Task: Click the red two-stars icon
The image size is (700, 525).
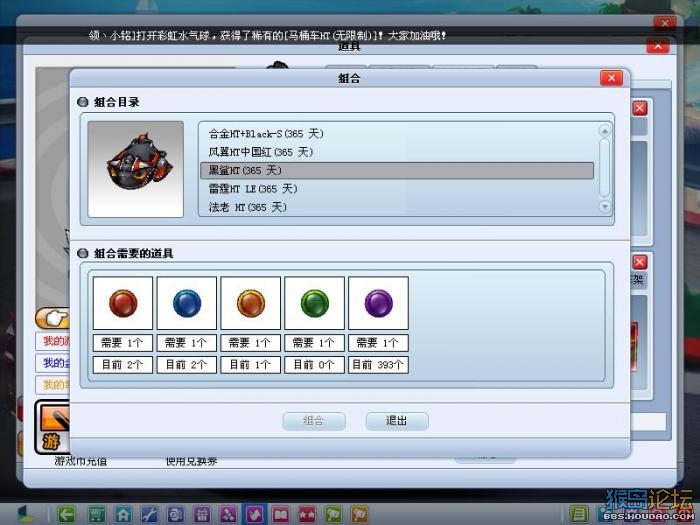Action: [x=307, y=514]
